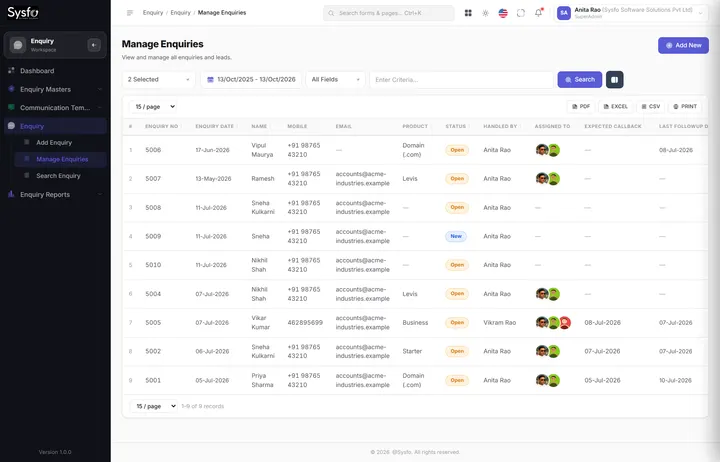Toggle the column view dark button
Viewport: 720px width, 462px height.
click(614, 79)
